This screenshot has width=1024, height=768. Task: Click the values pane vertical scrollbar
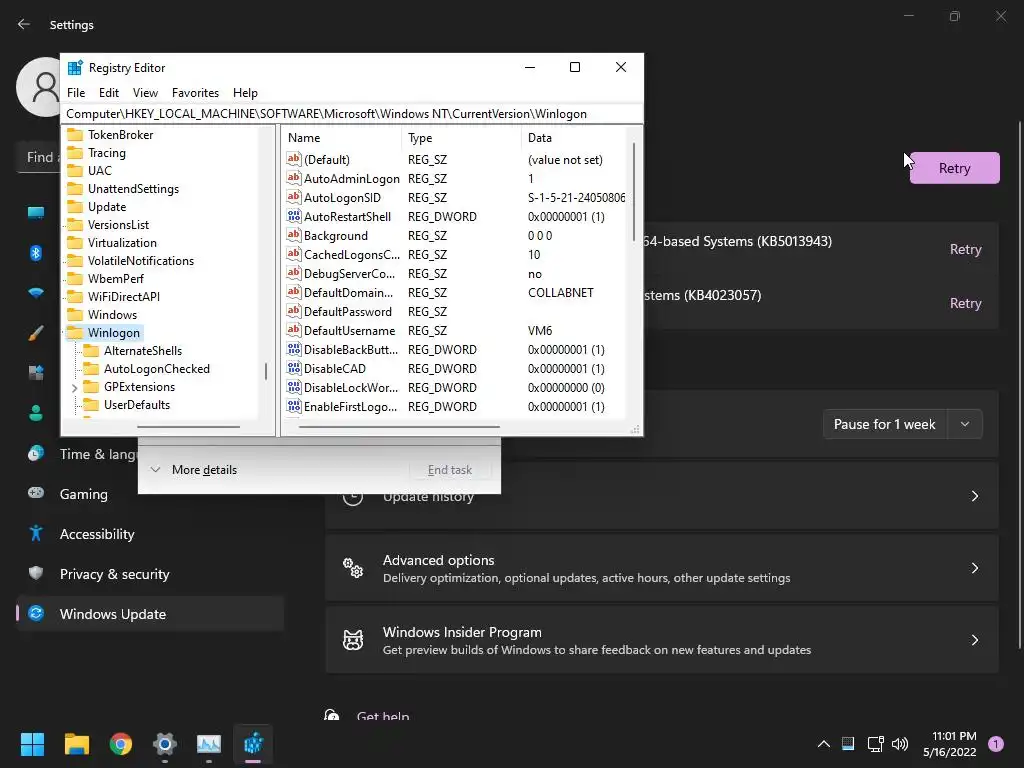click(633, 192)
